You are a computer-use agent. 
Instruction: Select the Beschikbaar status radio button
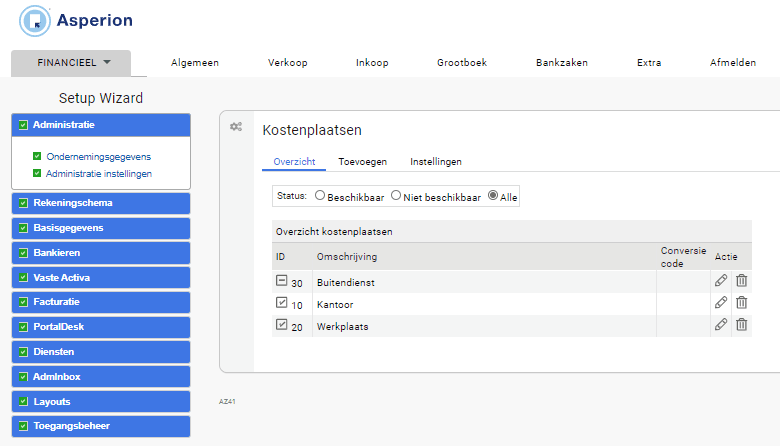point(320,195)
